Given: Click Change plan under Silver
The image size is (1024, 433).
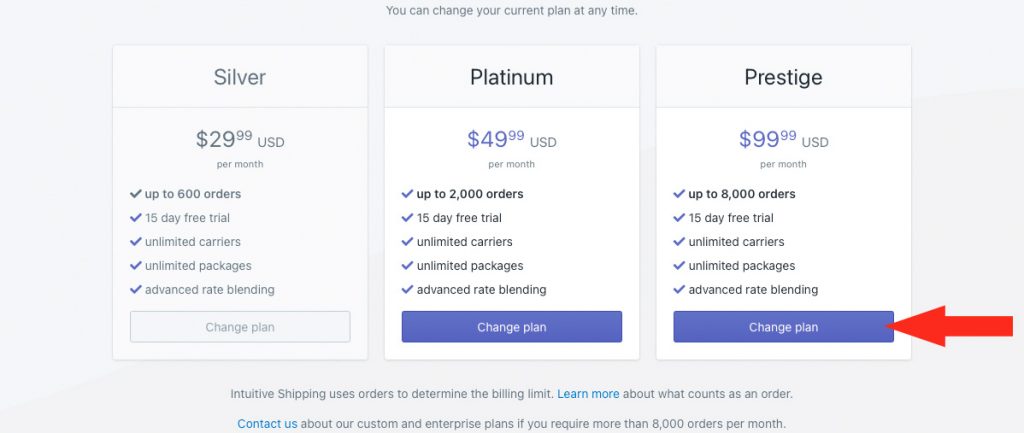Looking at the screenshot, I should (240, 327).
